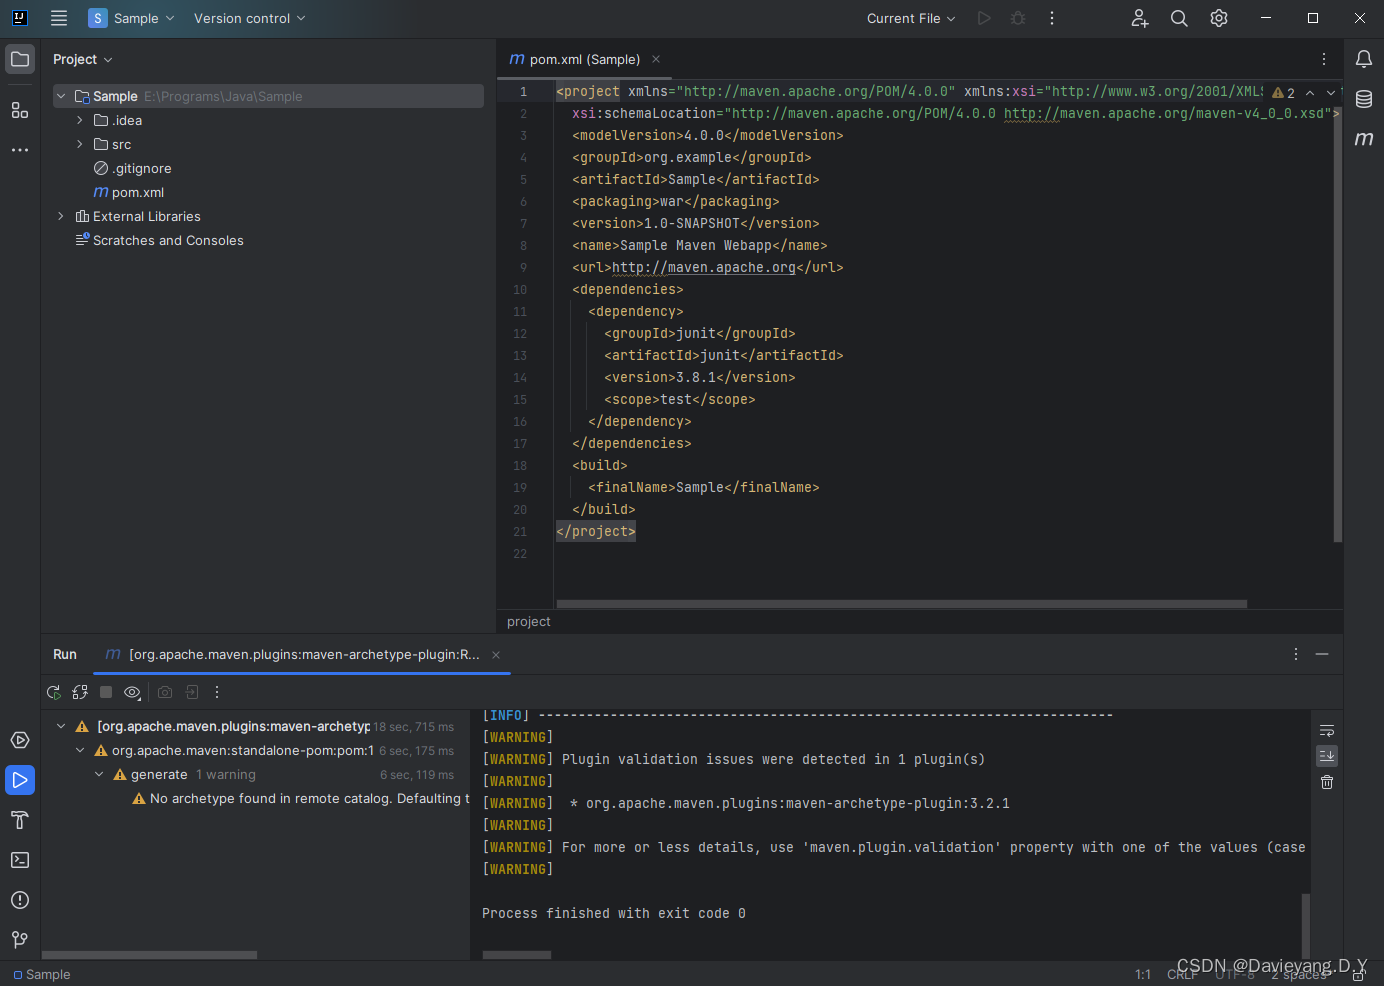Image resolution: width=1384 pixels, height=986 pixels.
Task: Select .gitignore in project tree
Action: 132,168
